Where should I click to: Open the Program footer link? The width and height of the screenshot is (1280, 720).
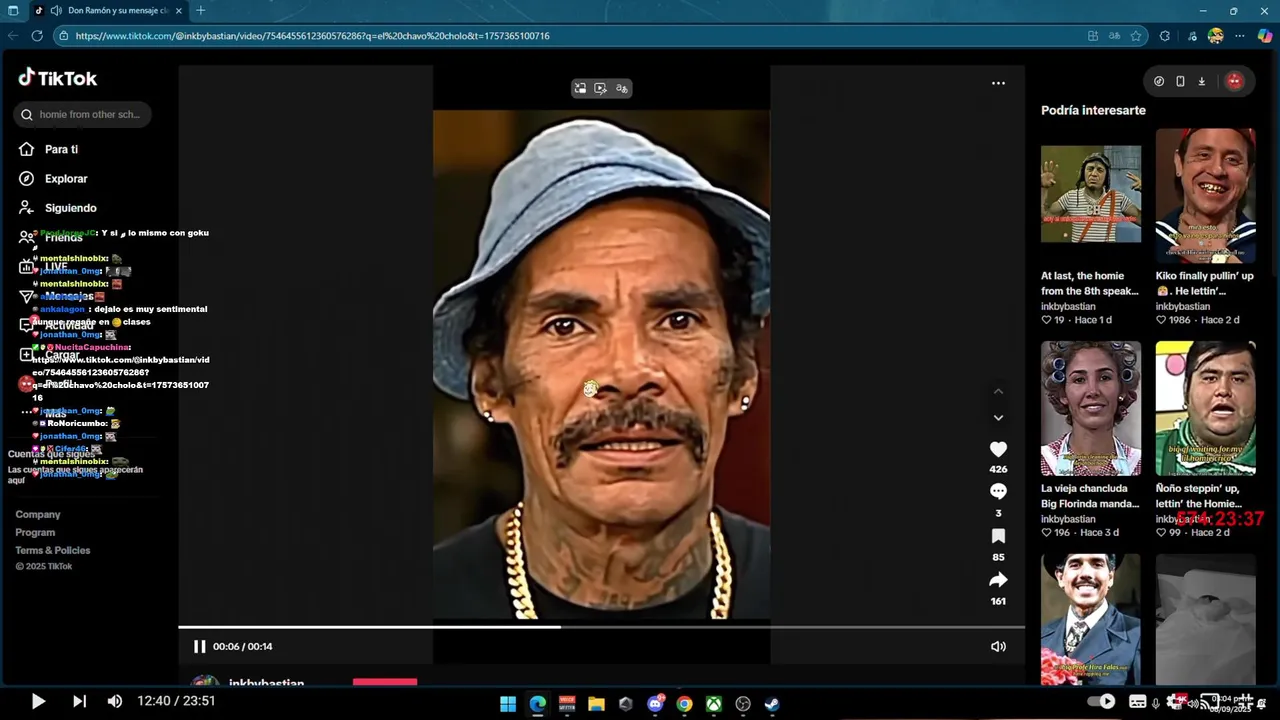35,532
